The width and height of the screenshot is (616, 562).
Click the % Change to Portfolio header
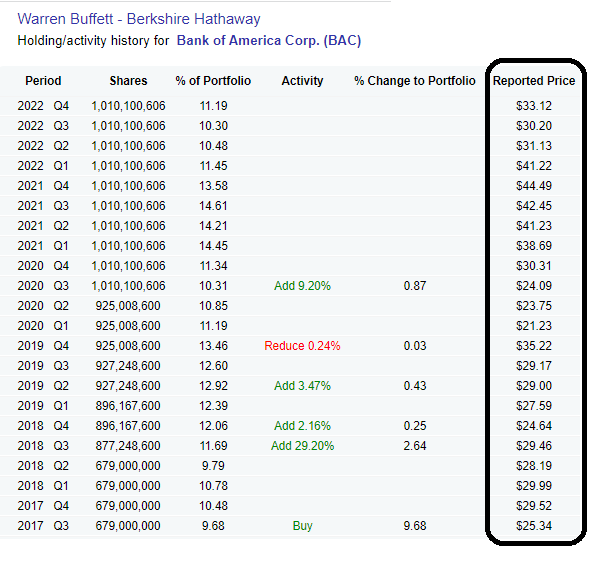pos(414,81)
